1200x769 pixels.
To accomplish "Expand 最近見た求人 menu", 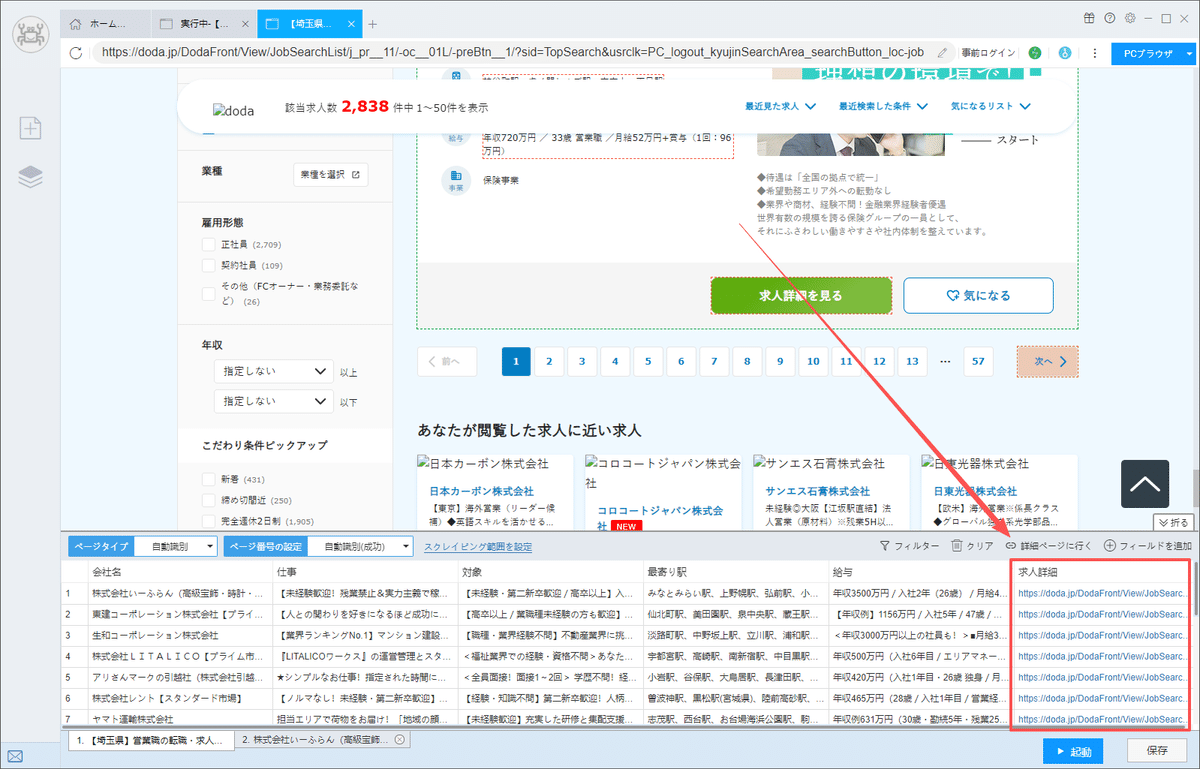I will tap(781, 106).
